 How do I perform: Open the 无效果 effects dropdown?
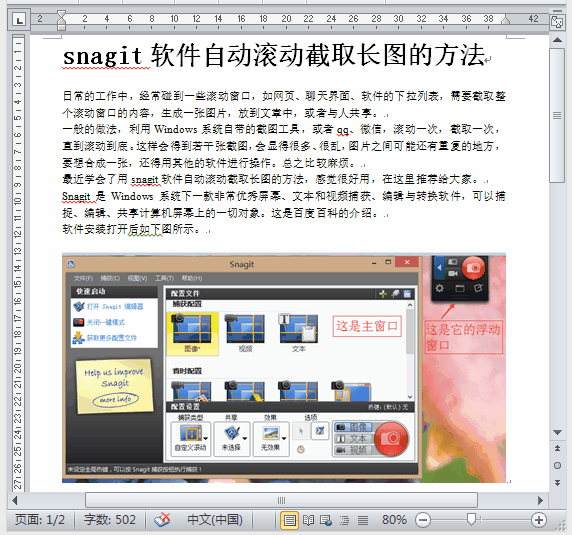click(x=271, y=438)
